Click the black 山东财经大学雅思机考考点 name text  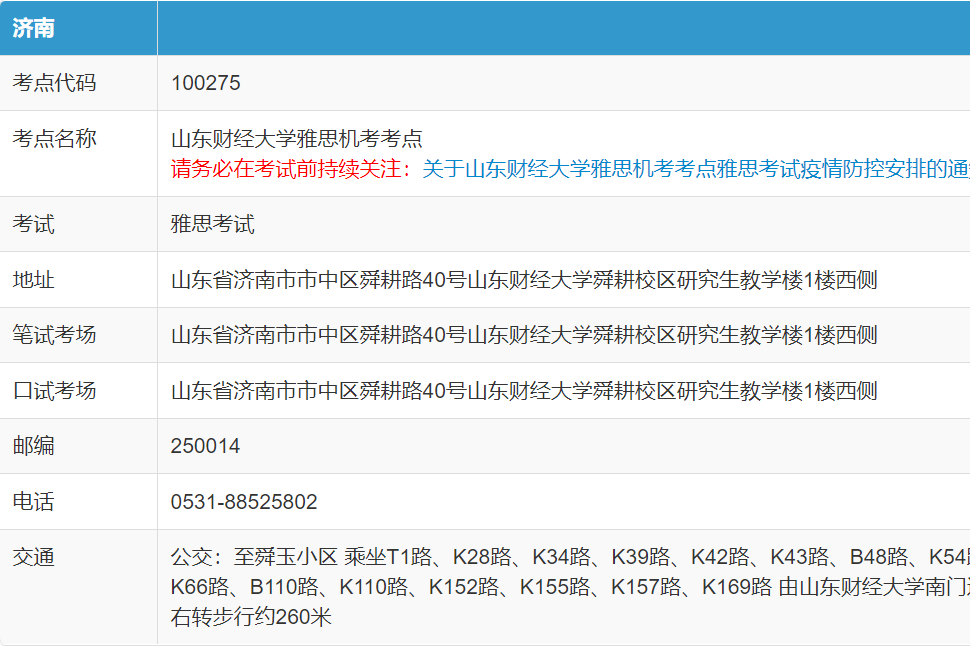pos(297,139)
